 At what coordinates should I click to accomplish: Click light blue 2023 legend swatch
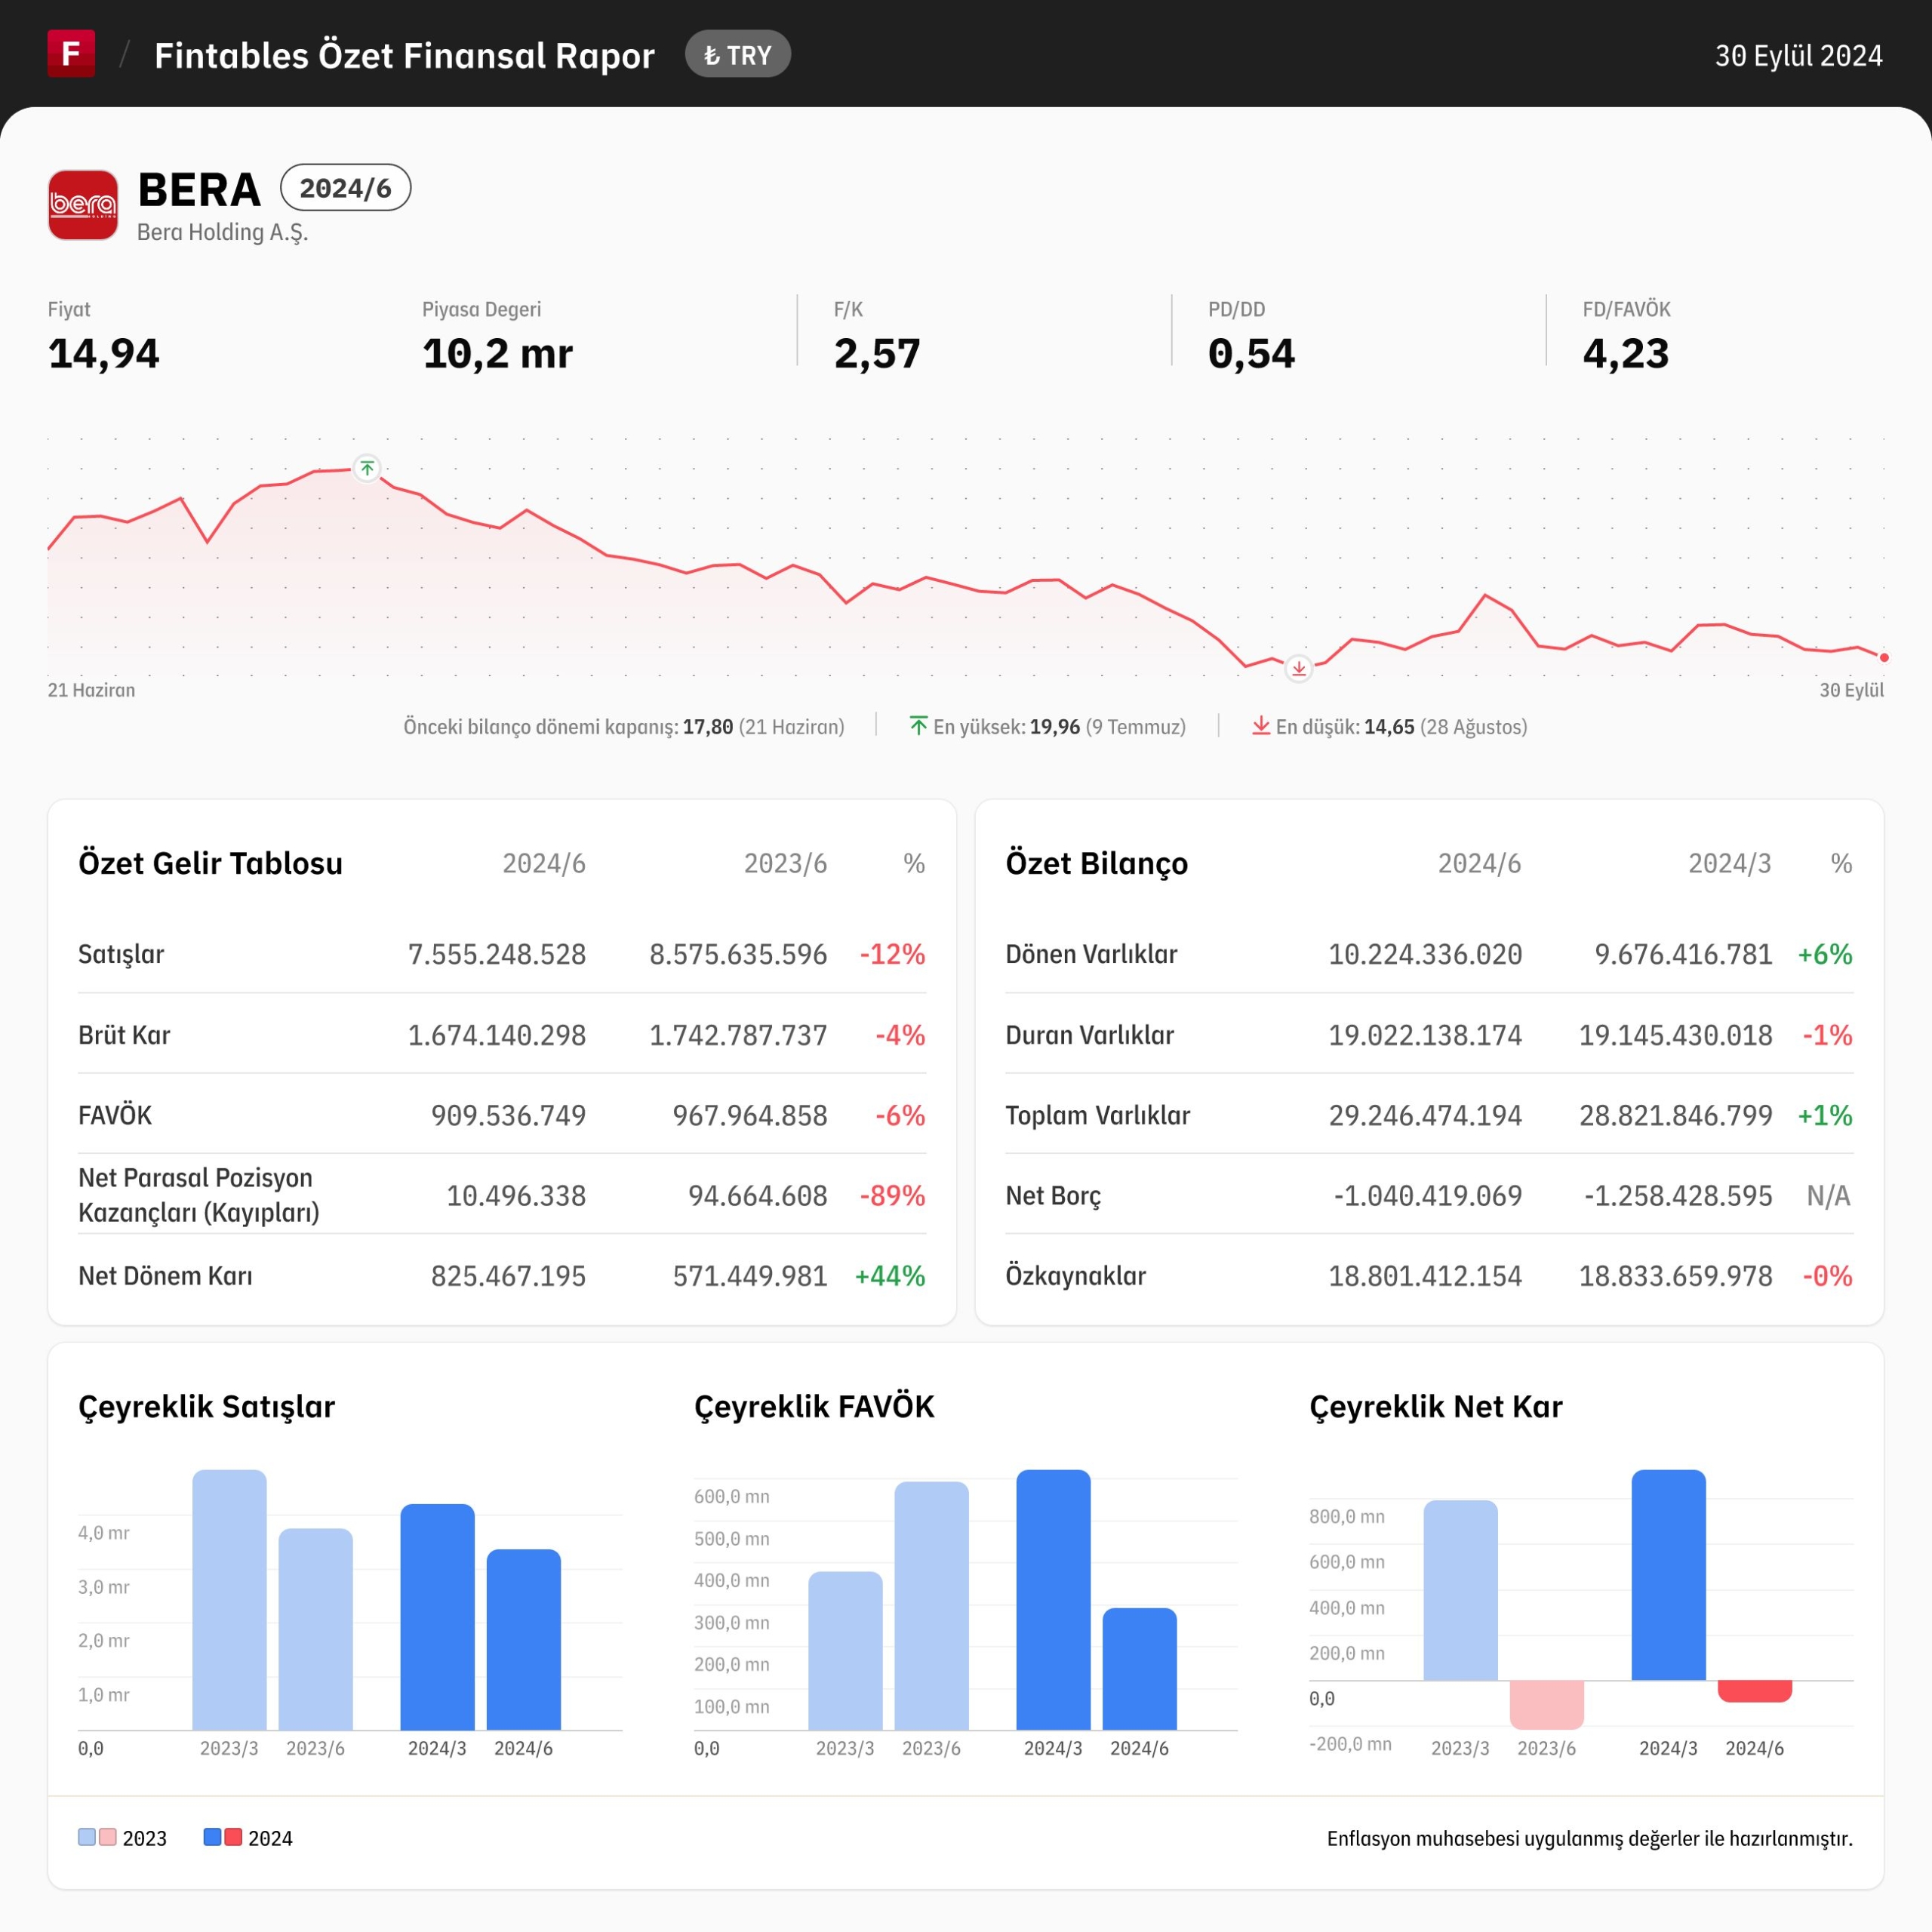tap(87, 1837)
